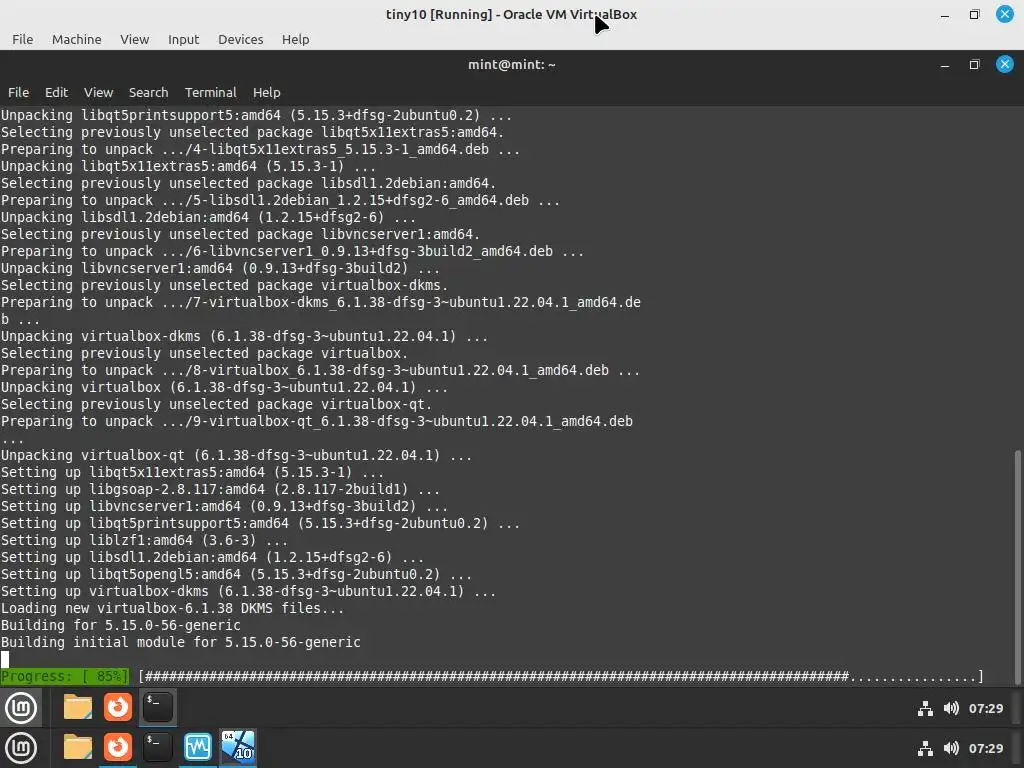
Task: Launch Firefox from the host panel
Action: click(118, 748)
